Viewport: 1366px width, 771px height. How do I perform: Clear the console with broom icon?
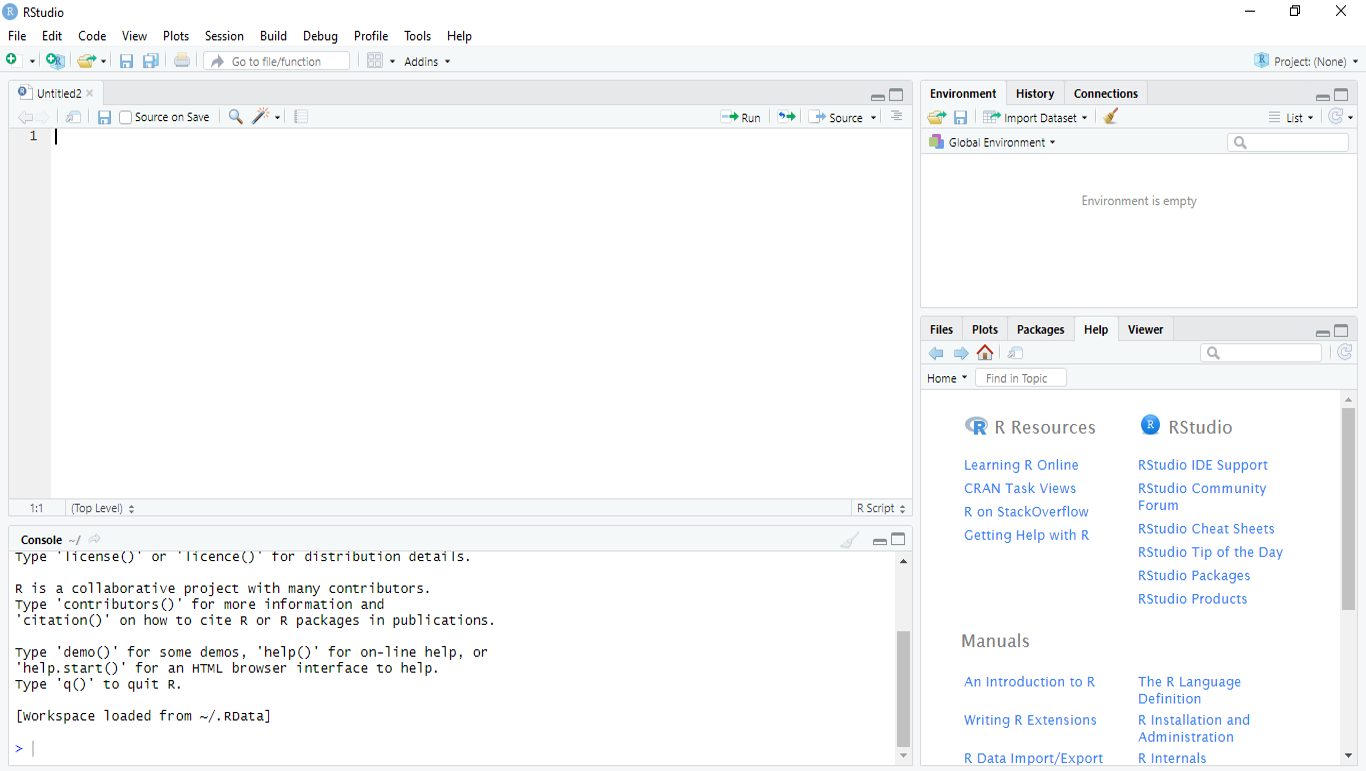849,541
